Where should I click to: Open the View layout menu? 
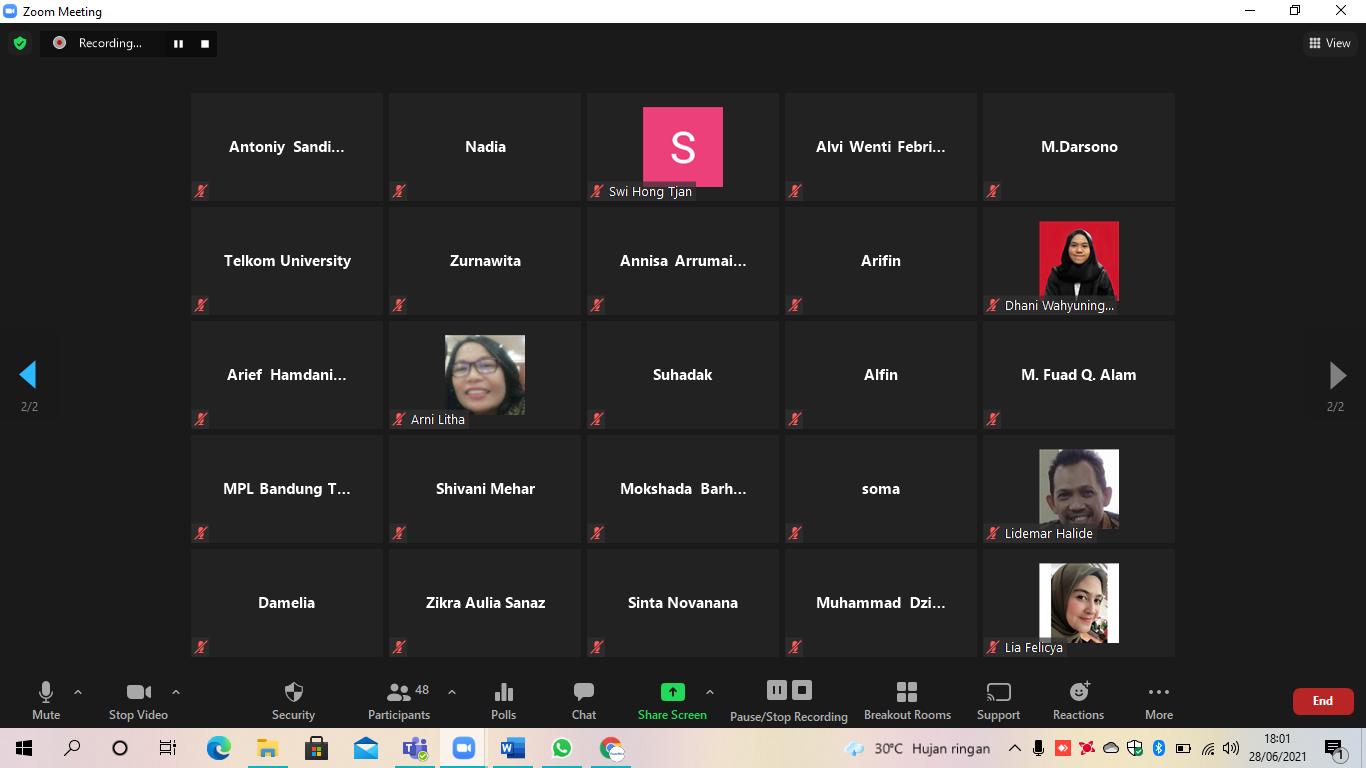coord(1329,43)
